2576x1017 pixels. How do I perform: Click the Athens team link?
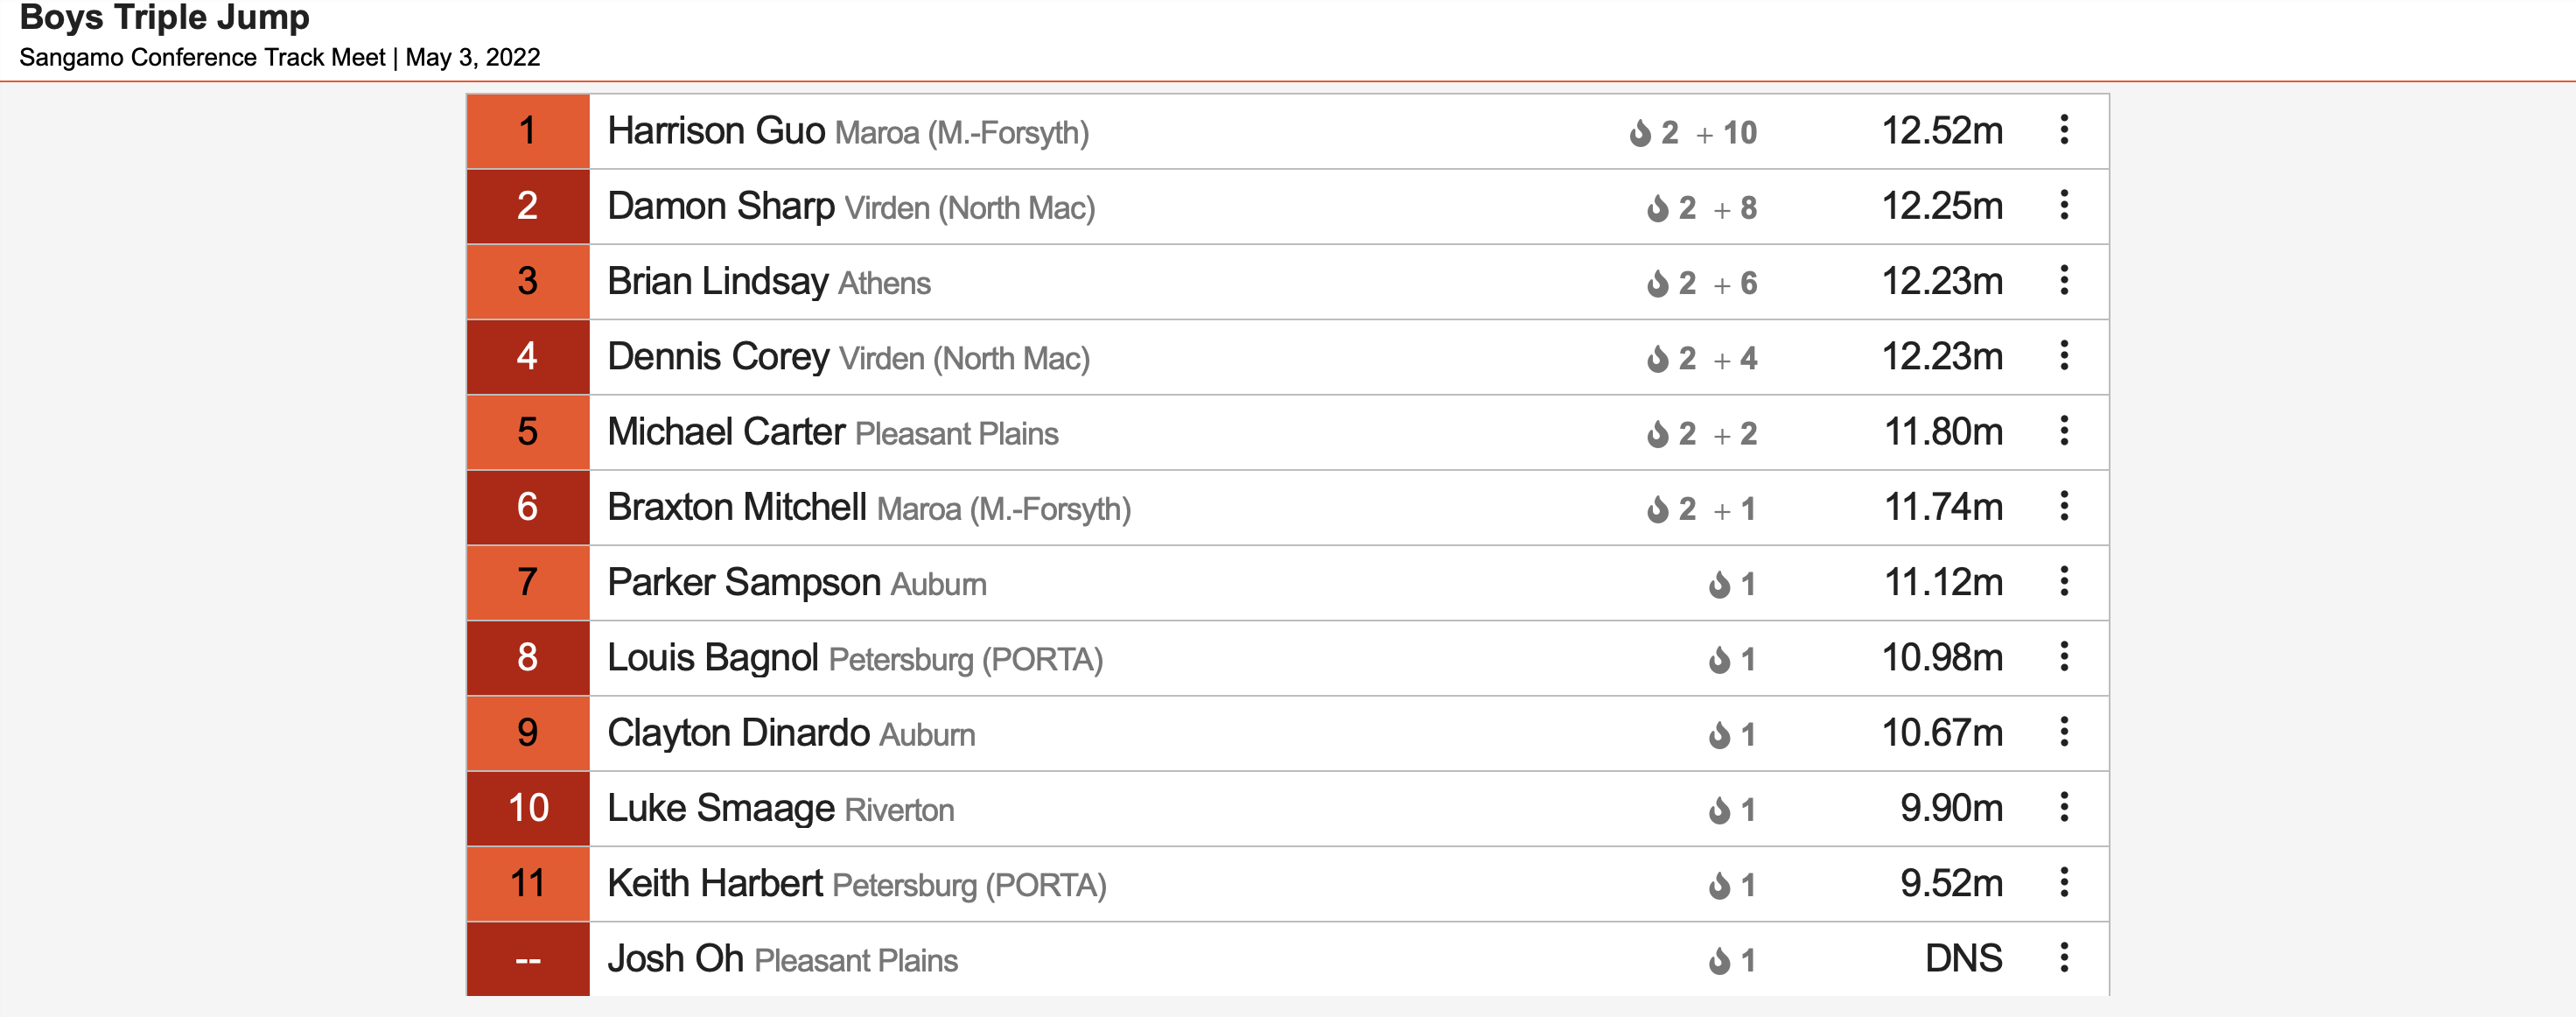pos(884,283)
